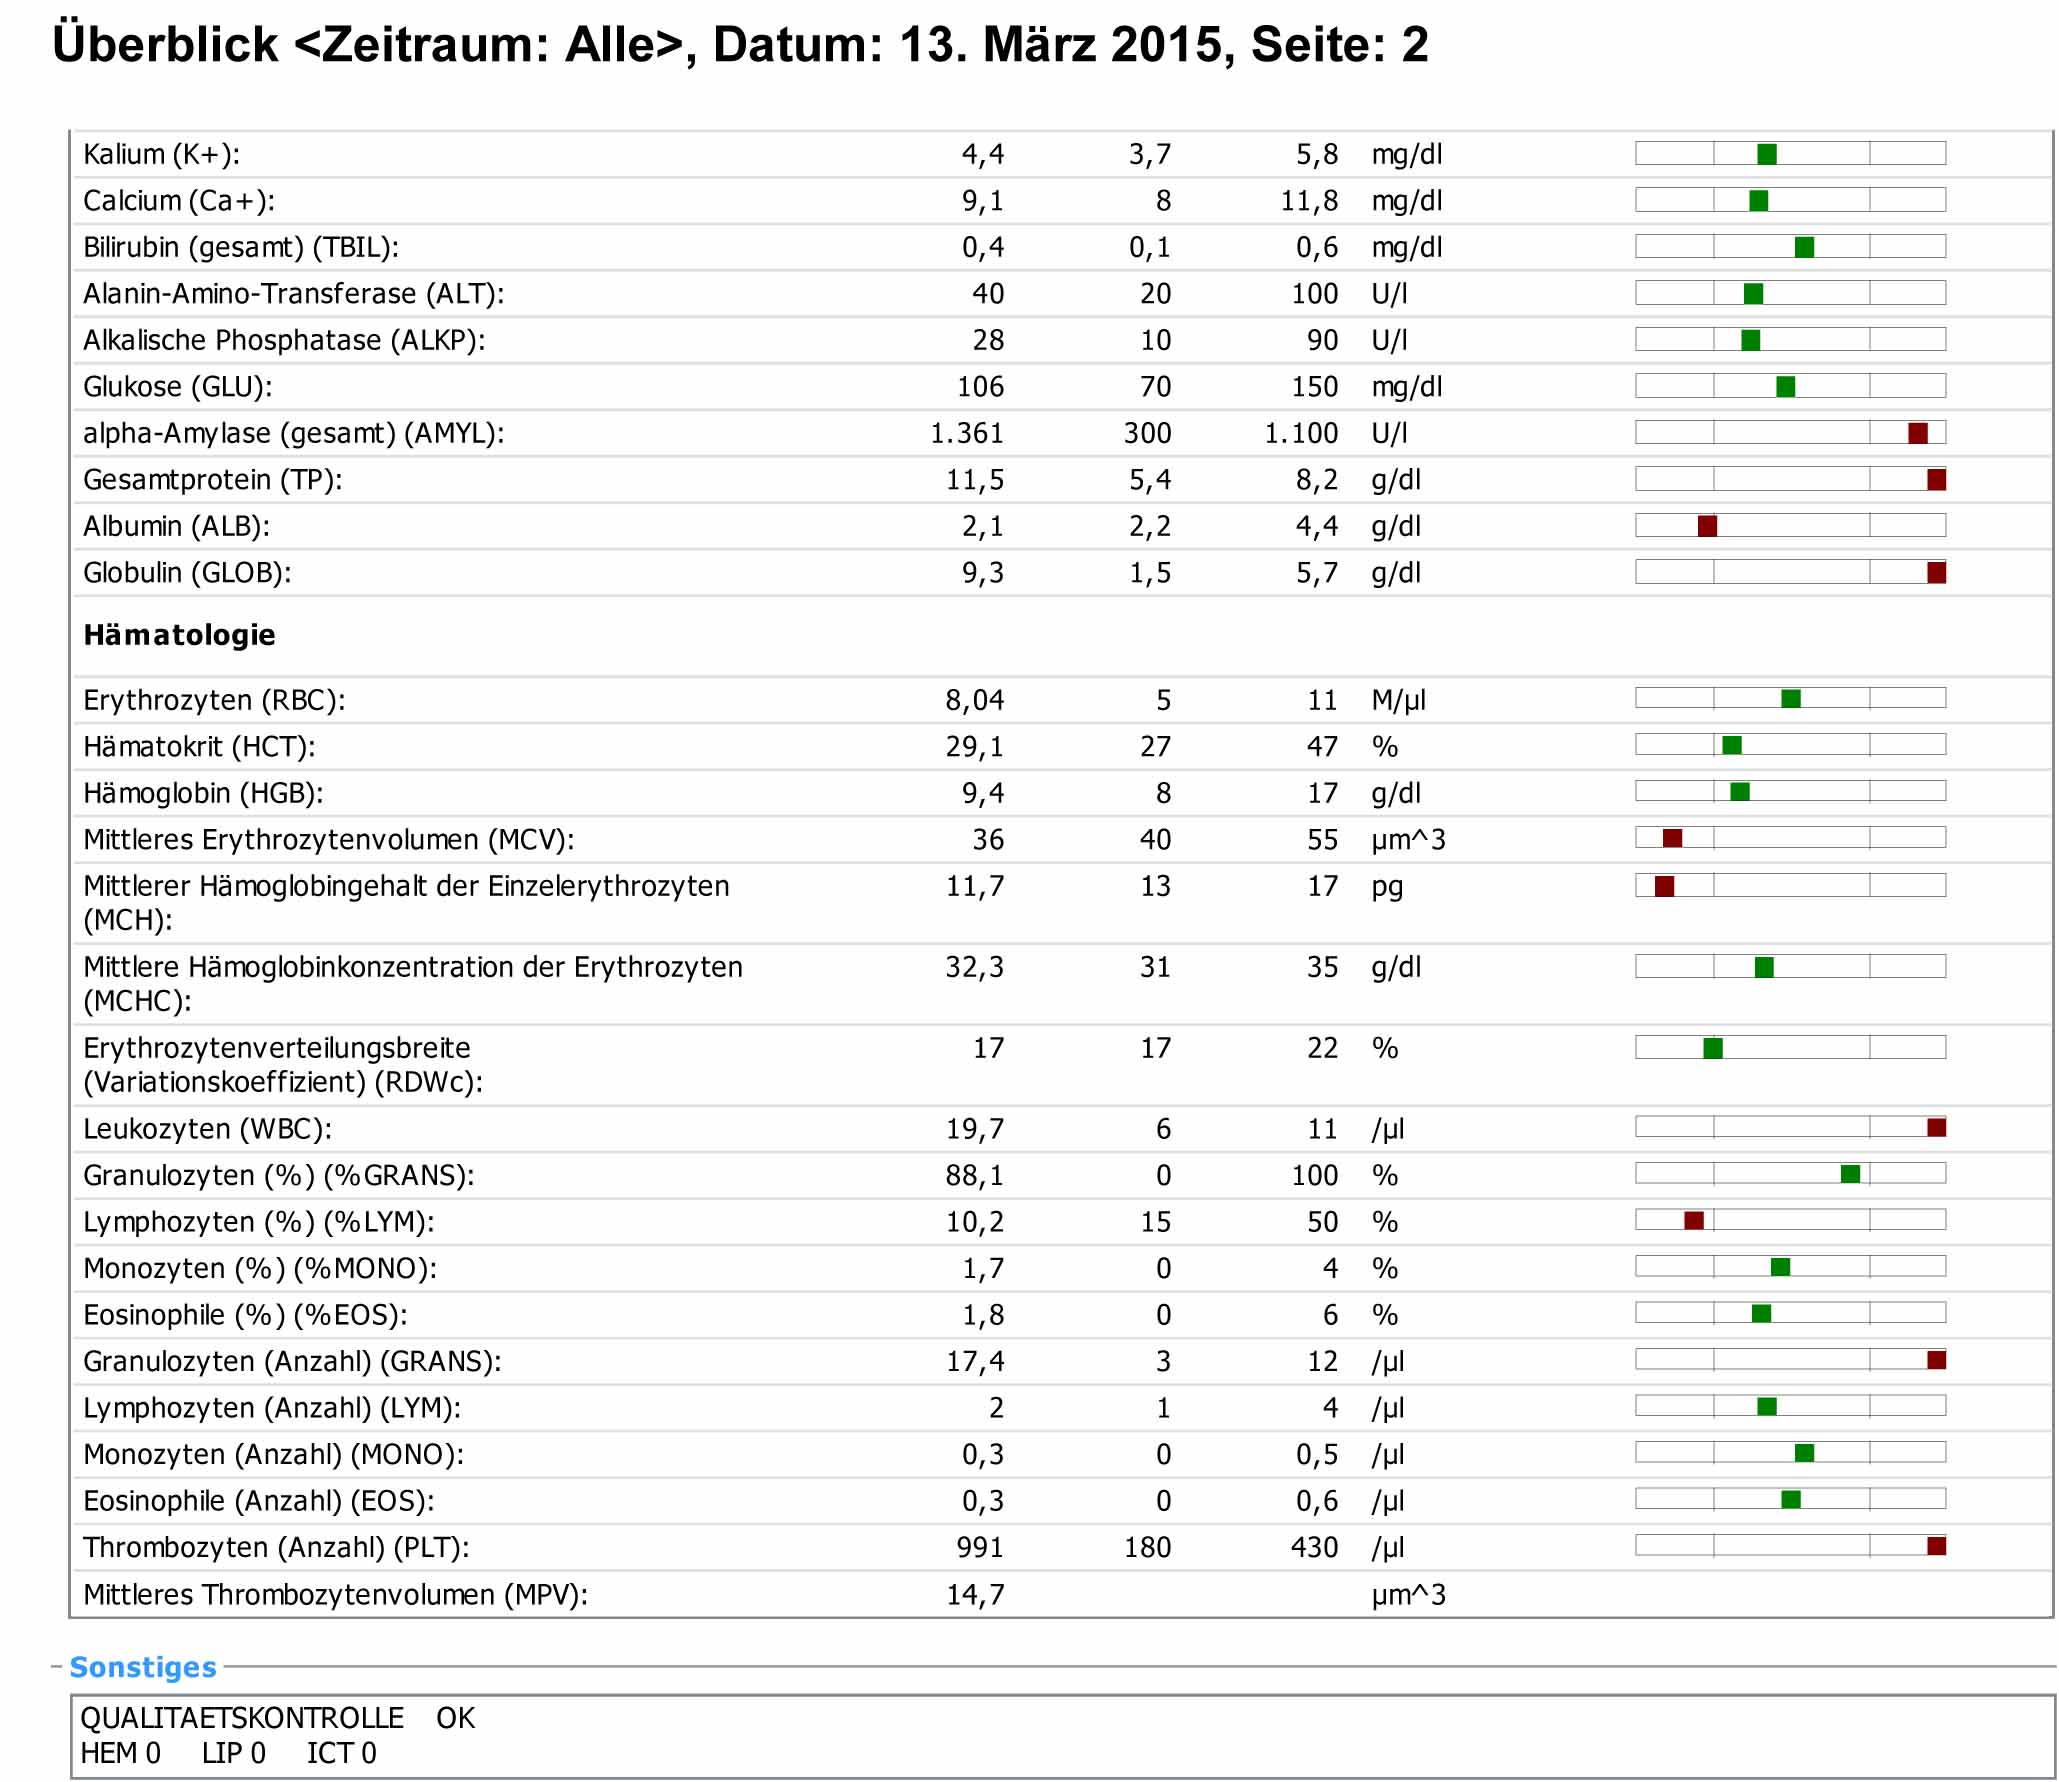The height and width of the screenshot is (1782, 2059).
Task: Select the Hämatologie section heading
Action: [x=179, y=635]
